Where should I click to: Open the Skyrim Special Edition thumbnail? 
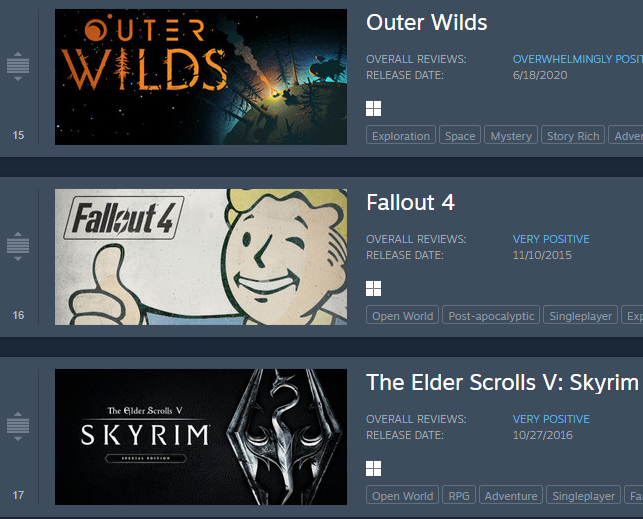pyautogui.click(x=201, y=437)
